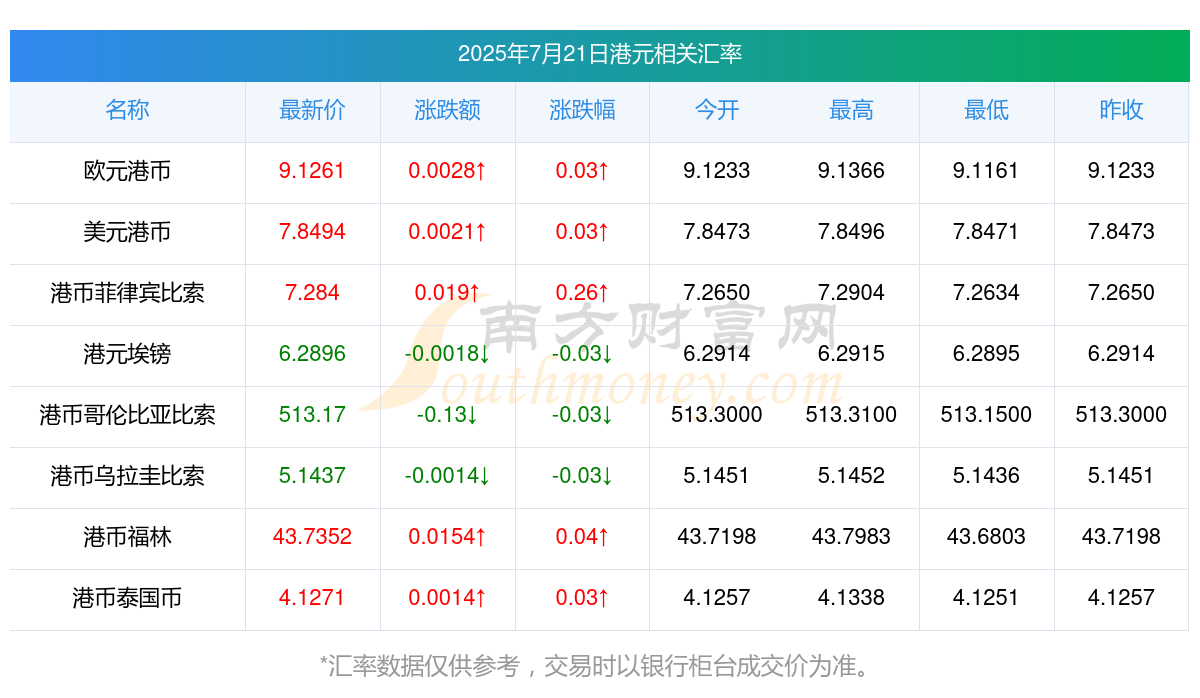Click change amount 0.0028↑
Screen dimensions: 1200x698
(447, 171)
